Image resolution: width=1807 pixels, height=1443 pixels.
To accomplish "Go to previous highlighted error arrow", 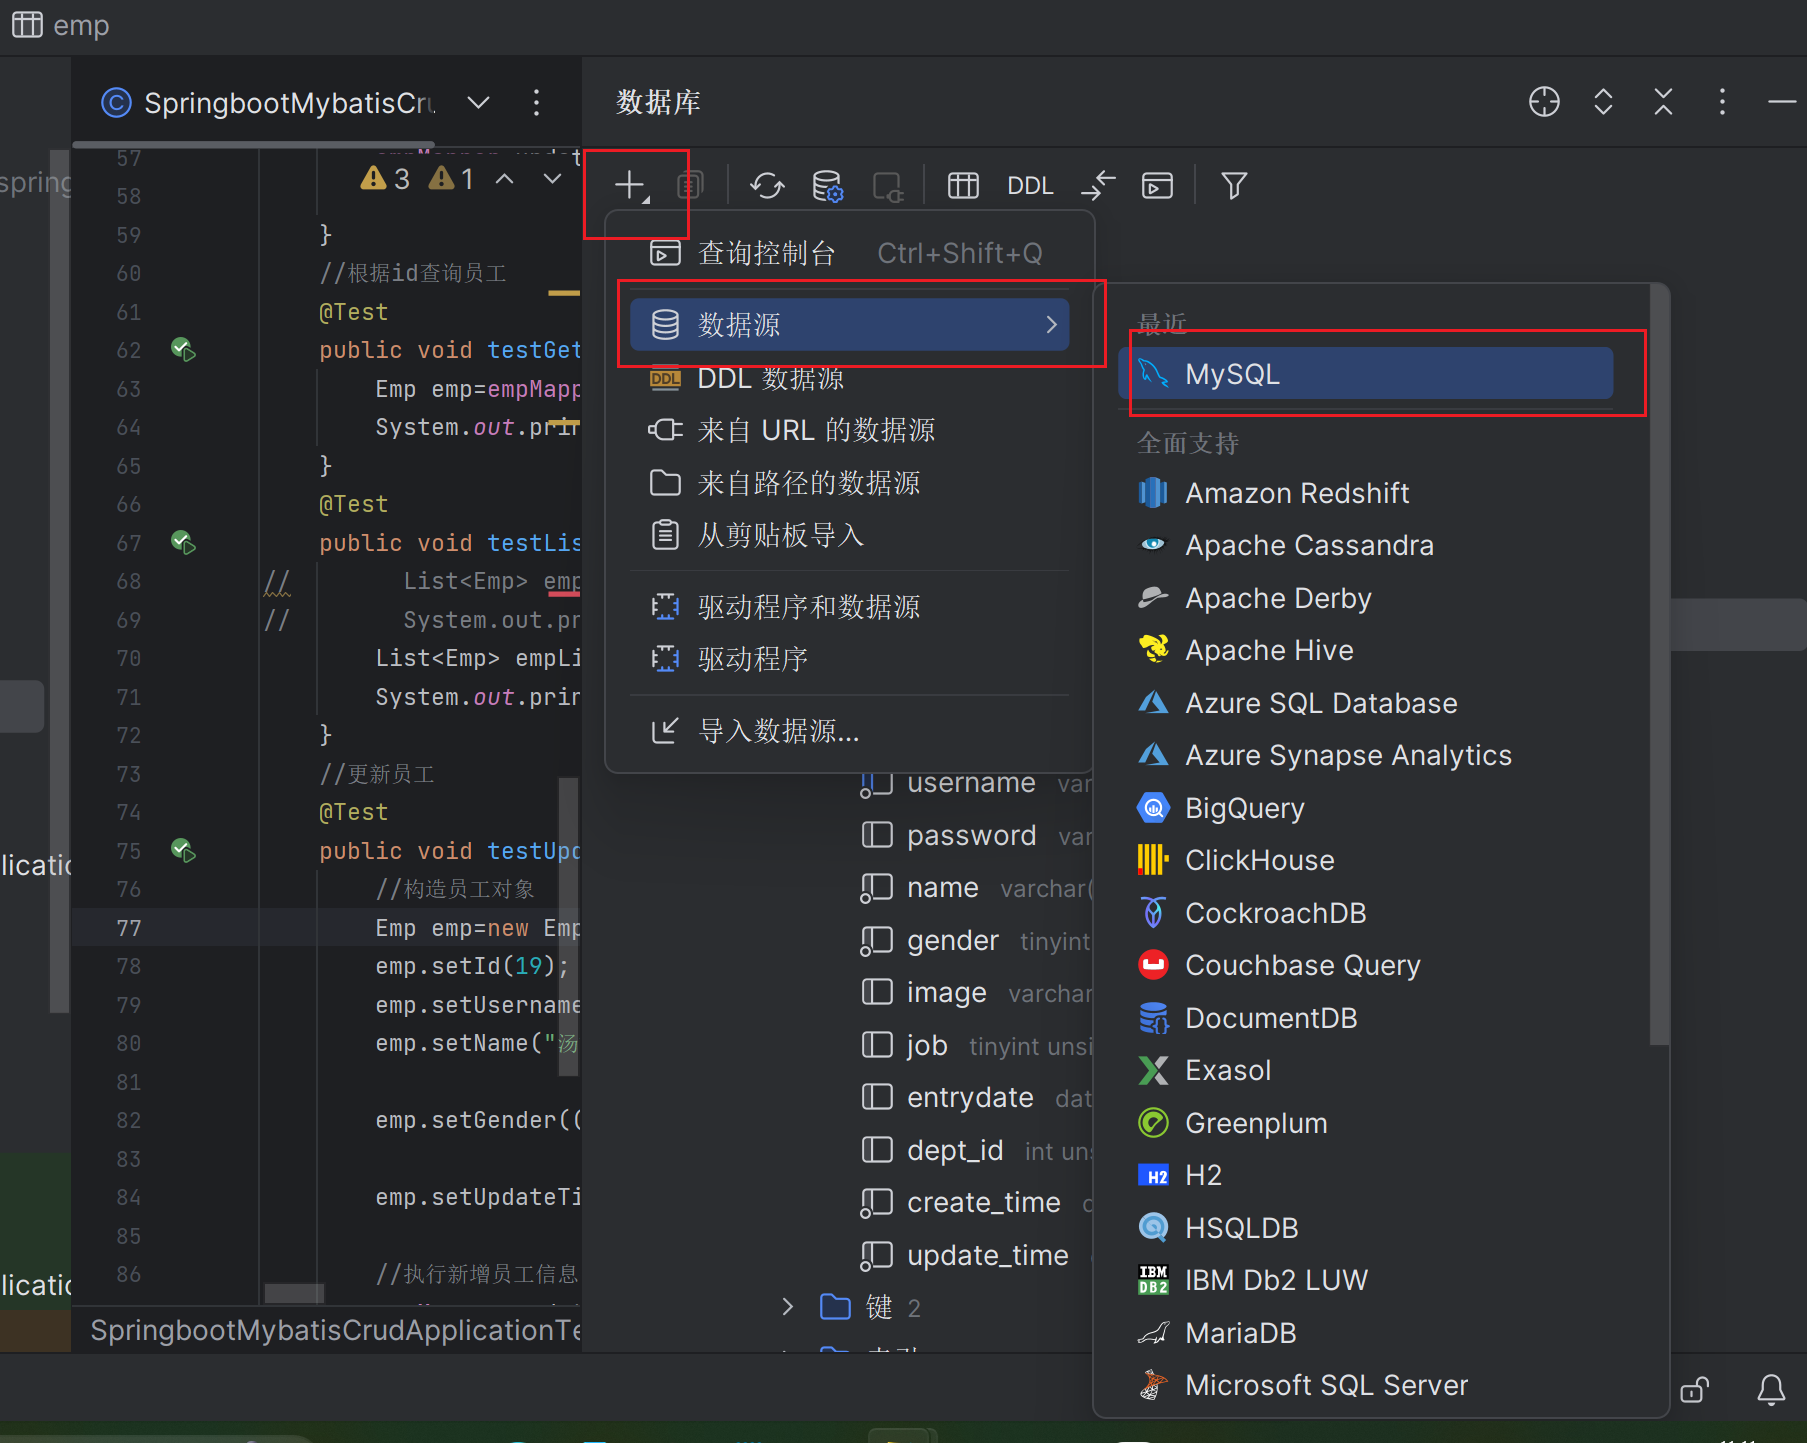I will 505,179.
